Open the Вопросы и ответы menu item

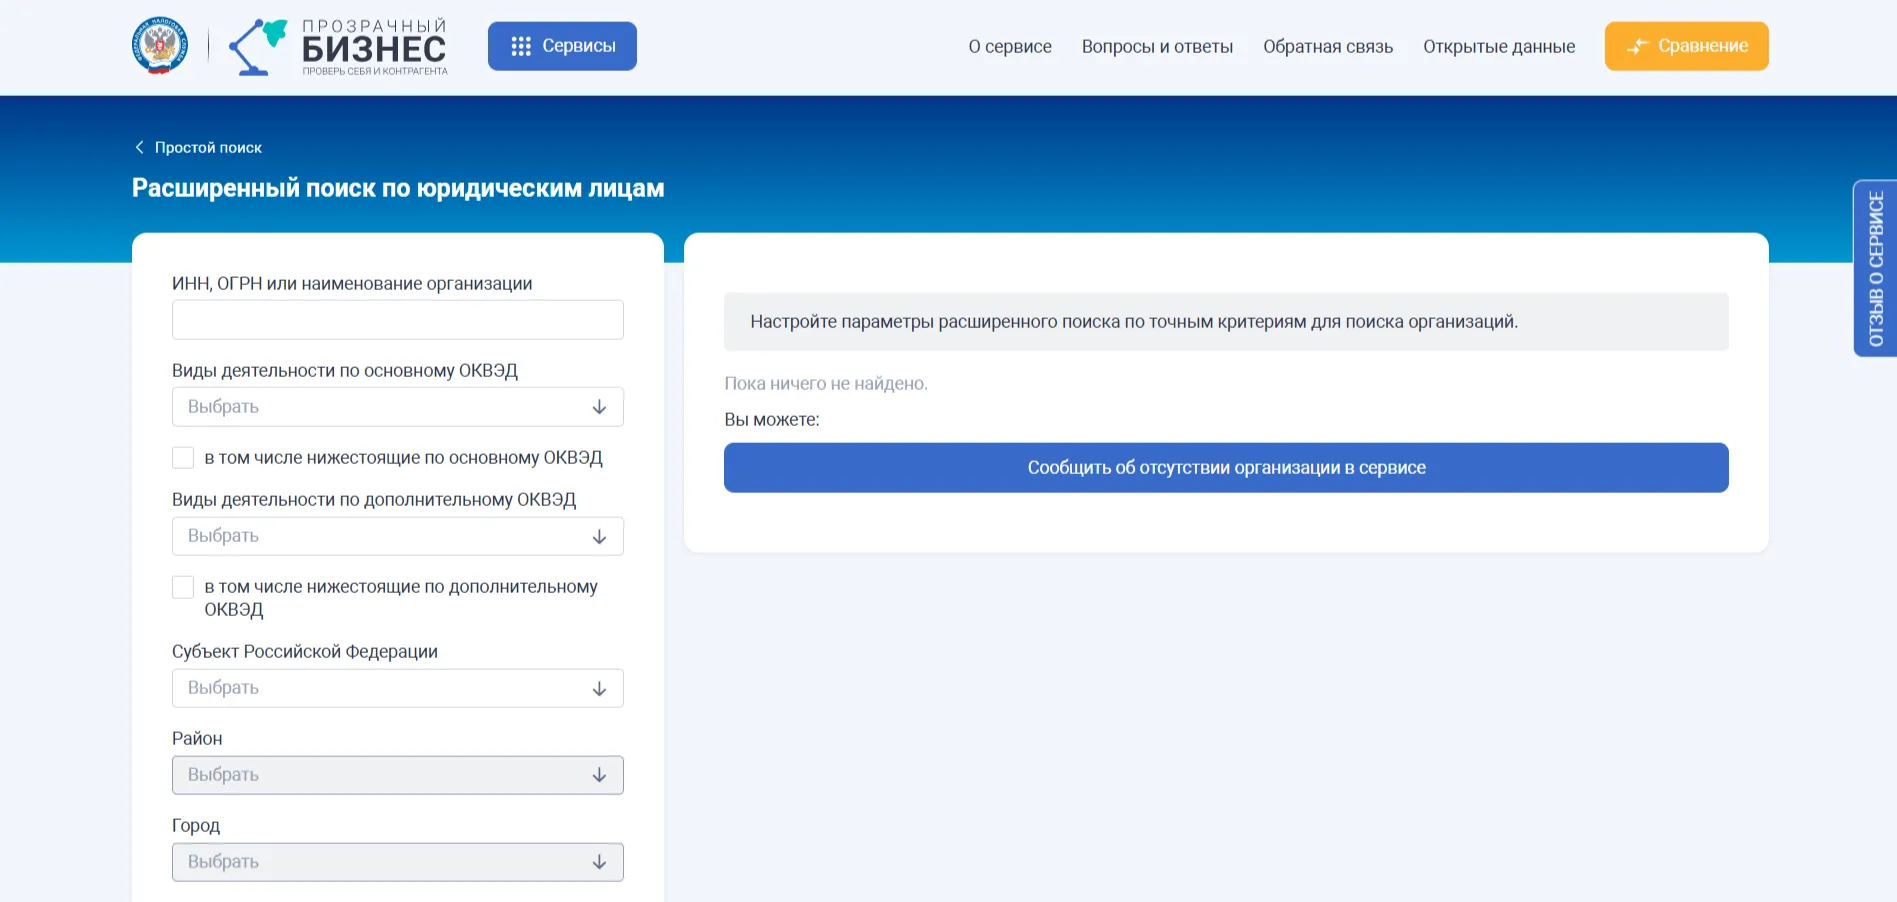[1158, 46]
